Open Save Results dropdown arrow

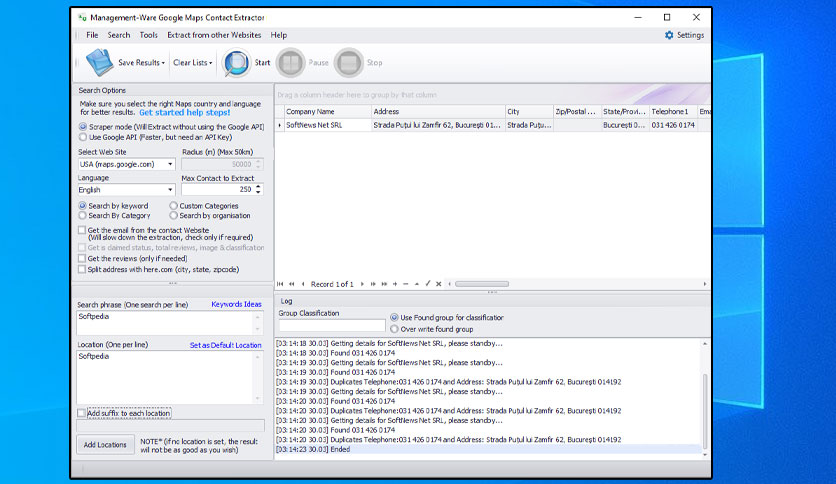(163, 63)
